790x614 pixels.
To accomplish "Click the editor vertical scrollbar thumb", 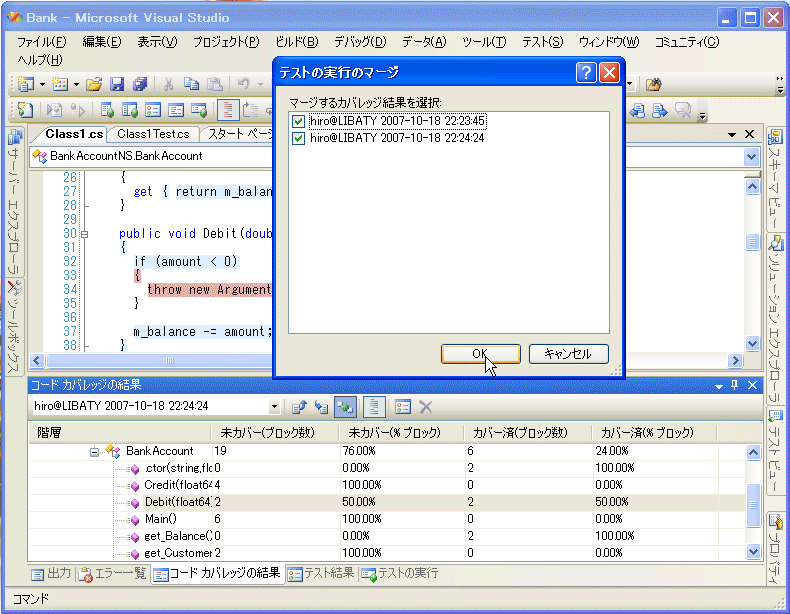I will [x=752, y=242].
